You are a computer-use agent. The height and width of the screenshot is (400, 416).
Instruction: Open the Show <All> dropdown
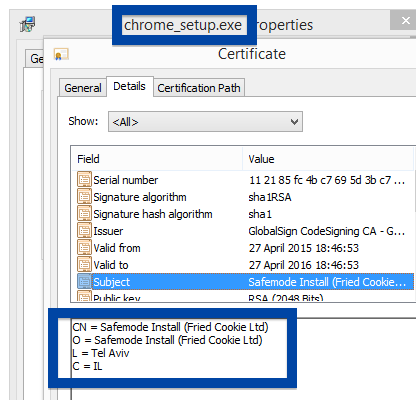pos(205,122)
